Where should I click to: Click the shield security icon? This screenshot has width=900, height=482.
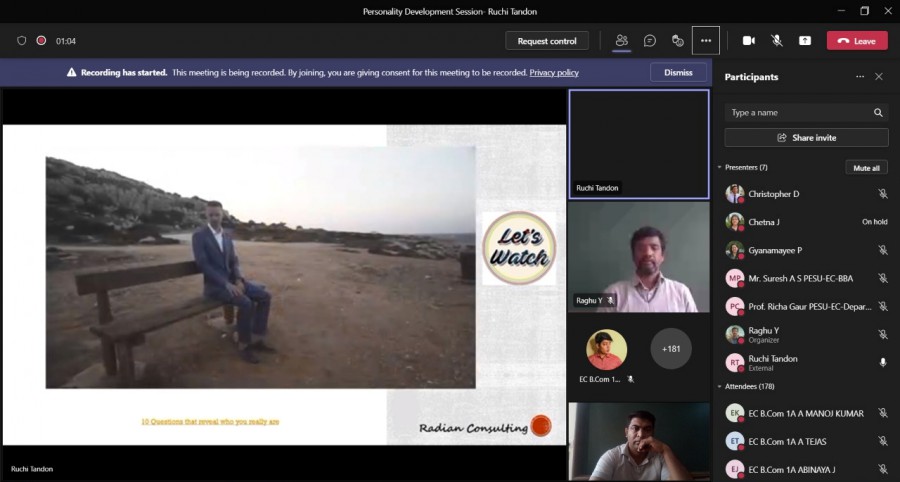tap(22, 41)
